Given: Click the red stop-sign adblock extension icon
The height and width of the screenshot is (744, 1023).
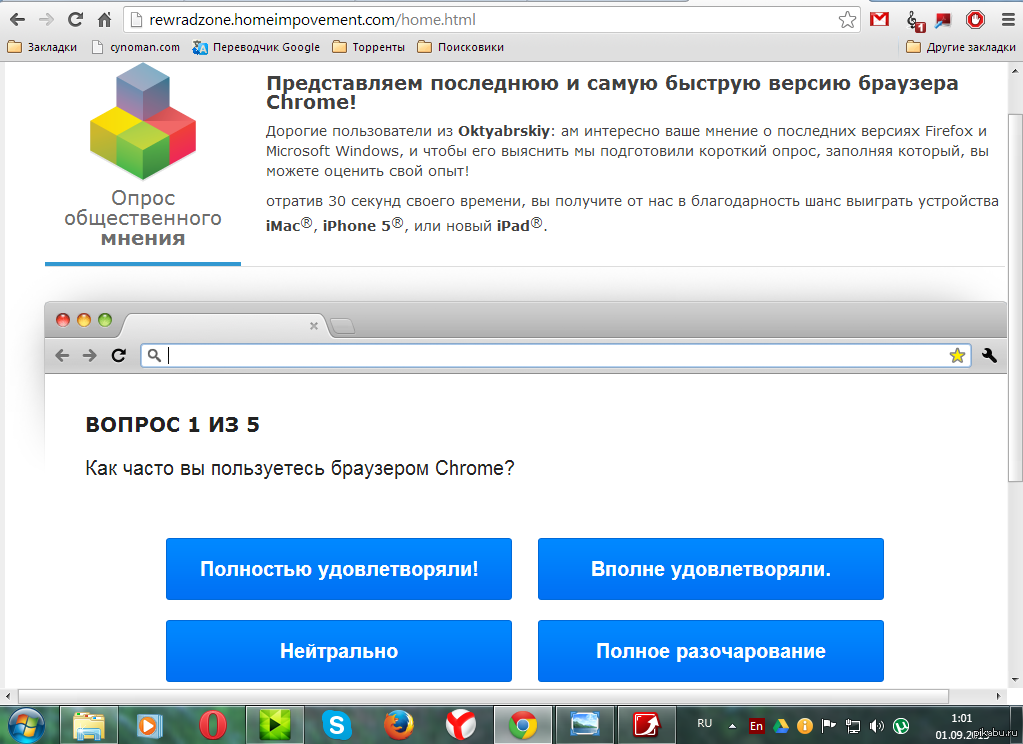Looking at the screenshot, I should [975, 19].
